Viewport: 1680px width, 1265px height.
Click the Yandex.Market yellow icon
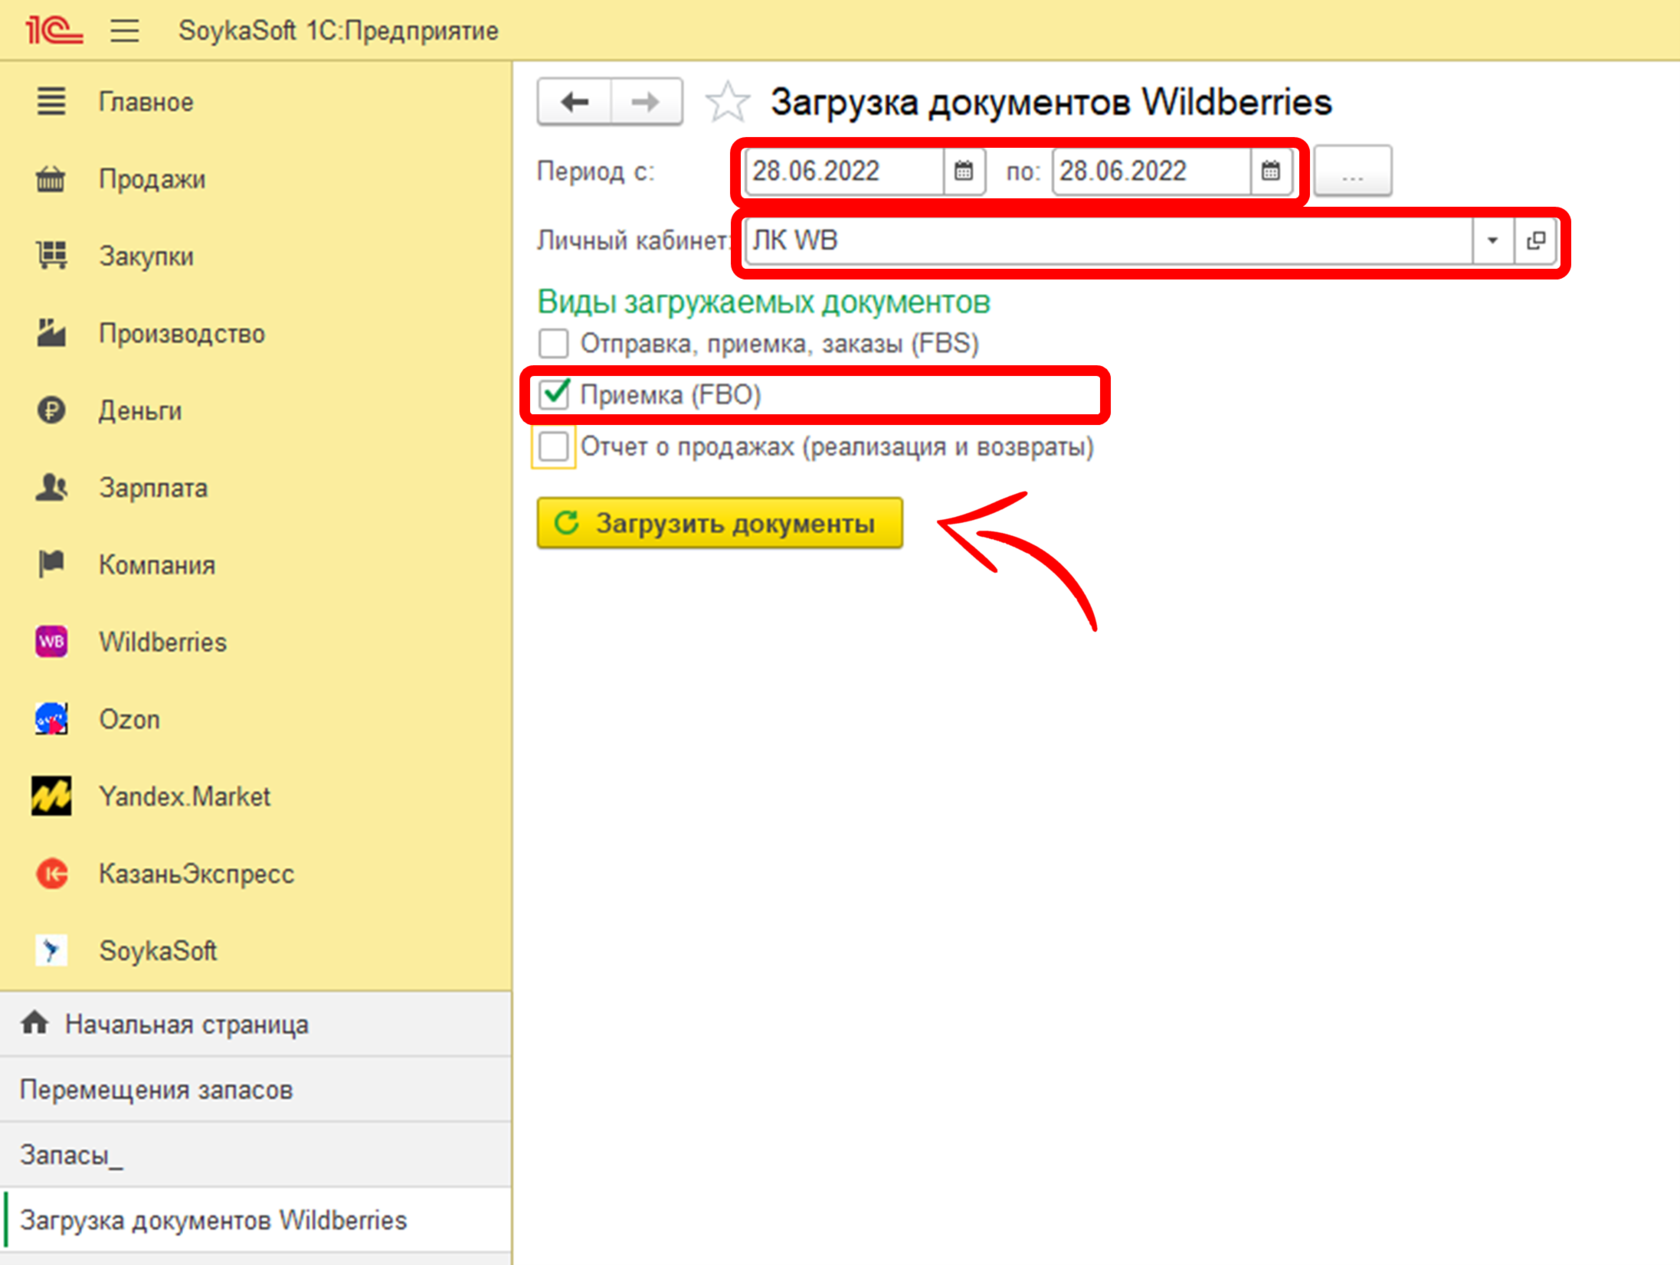51,796
